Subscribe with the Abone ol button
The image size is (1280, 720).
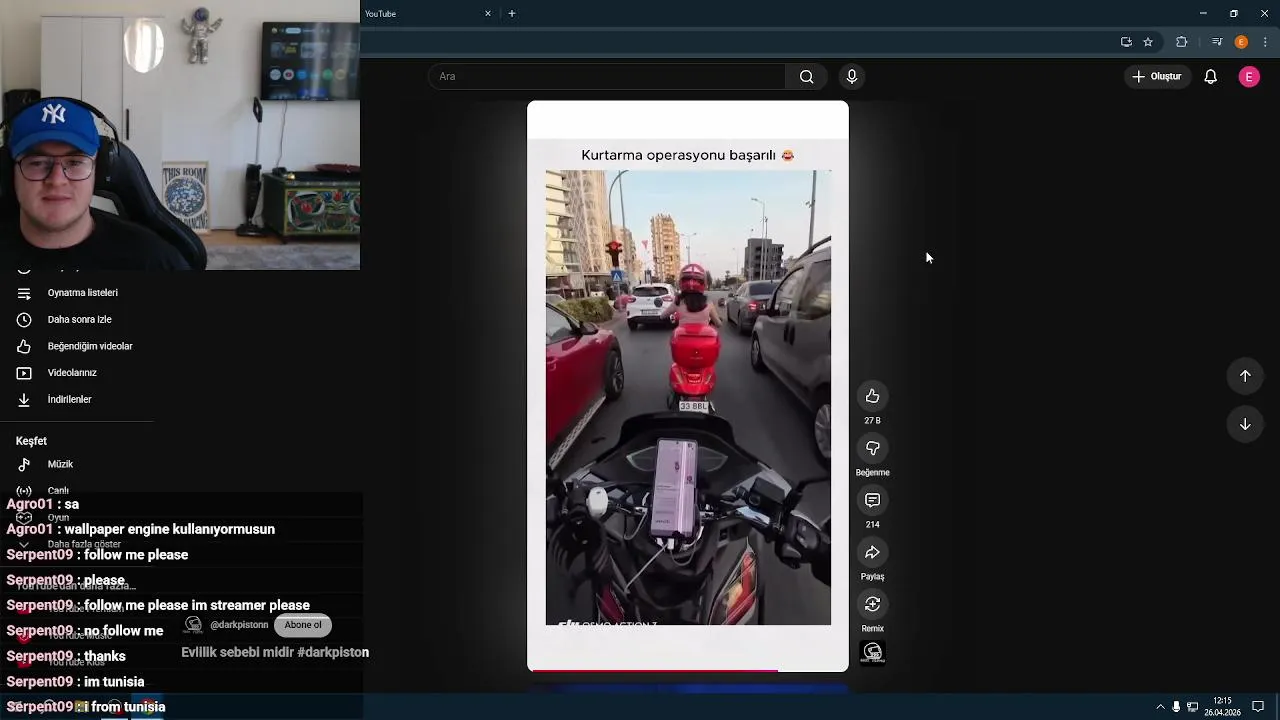coord(303,625)
